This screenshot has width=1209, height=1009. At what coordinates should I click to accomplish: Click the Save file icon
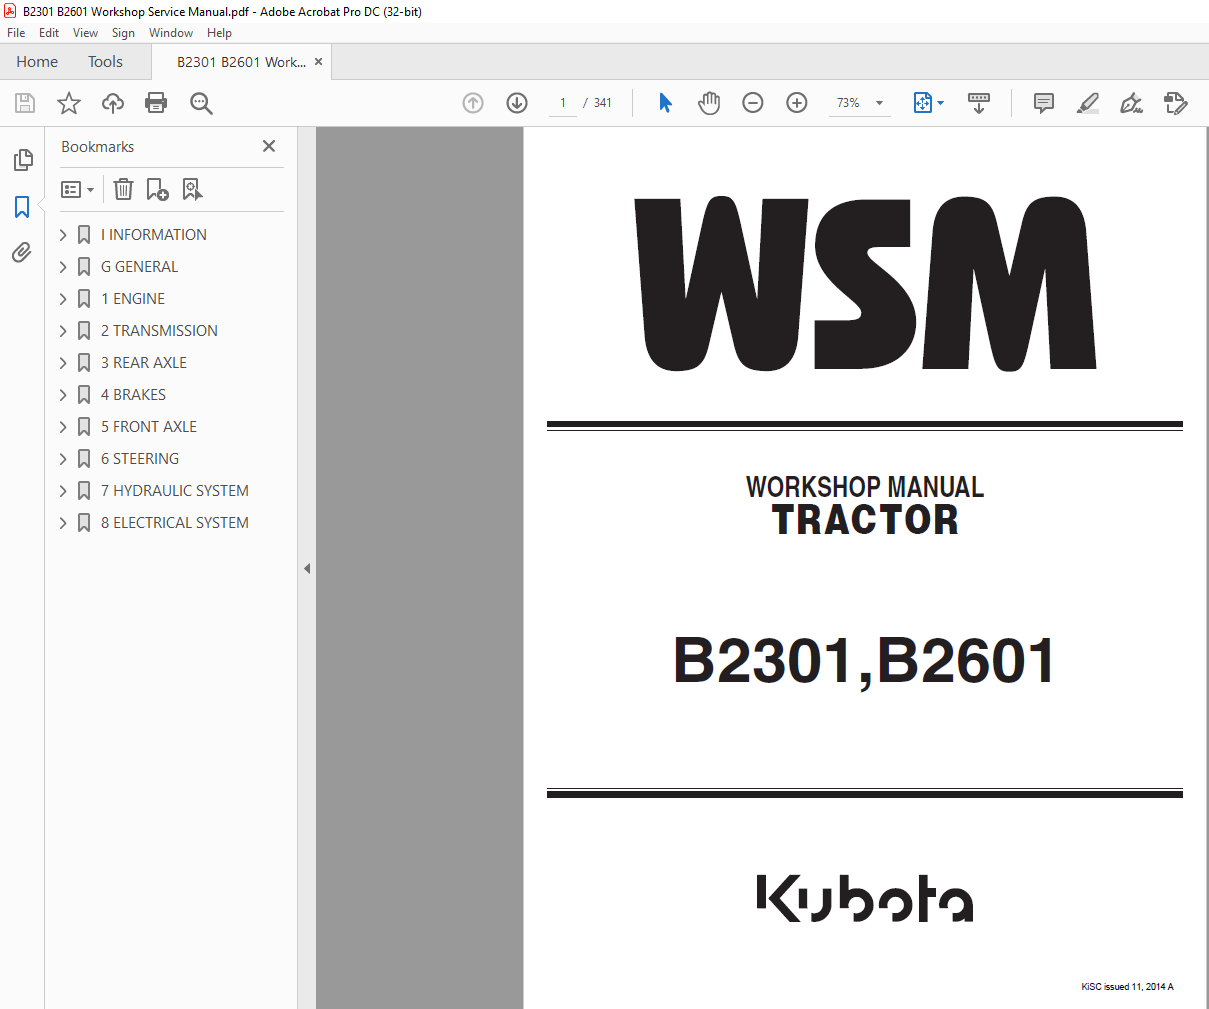coord(25,103)
